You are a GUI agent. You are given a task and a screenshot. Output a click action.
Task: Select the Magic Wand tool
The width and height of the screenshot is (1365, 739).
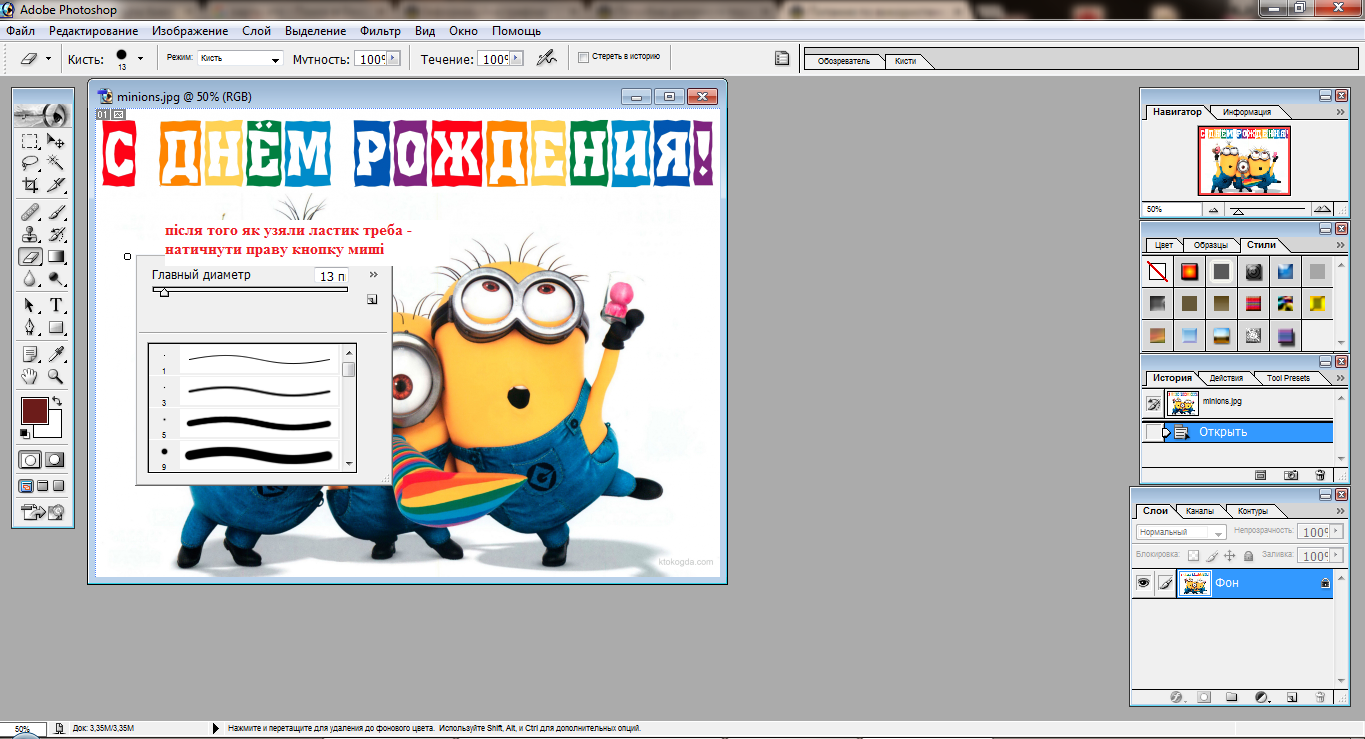56,163
